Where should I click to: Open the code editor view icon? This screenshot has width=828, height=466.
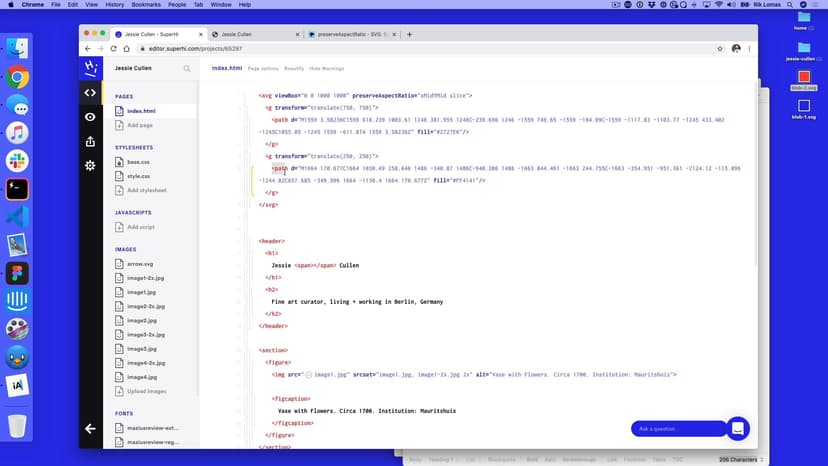90,93
